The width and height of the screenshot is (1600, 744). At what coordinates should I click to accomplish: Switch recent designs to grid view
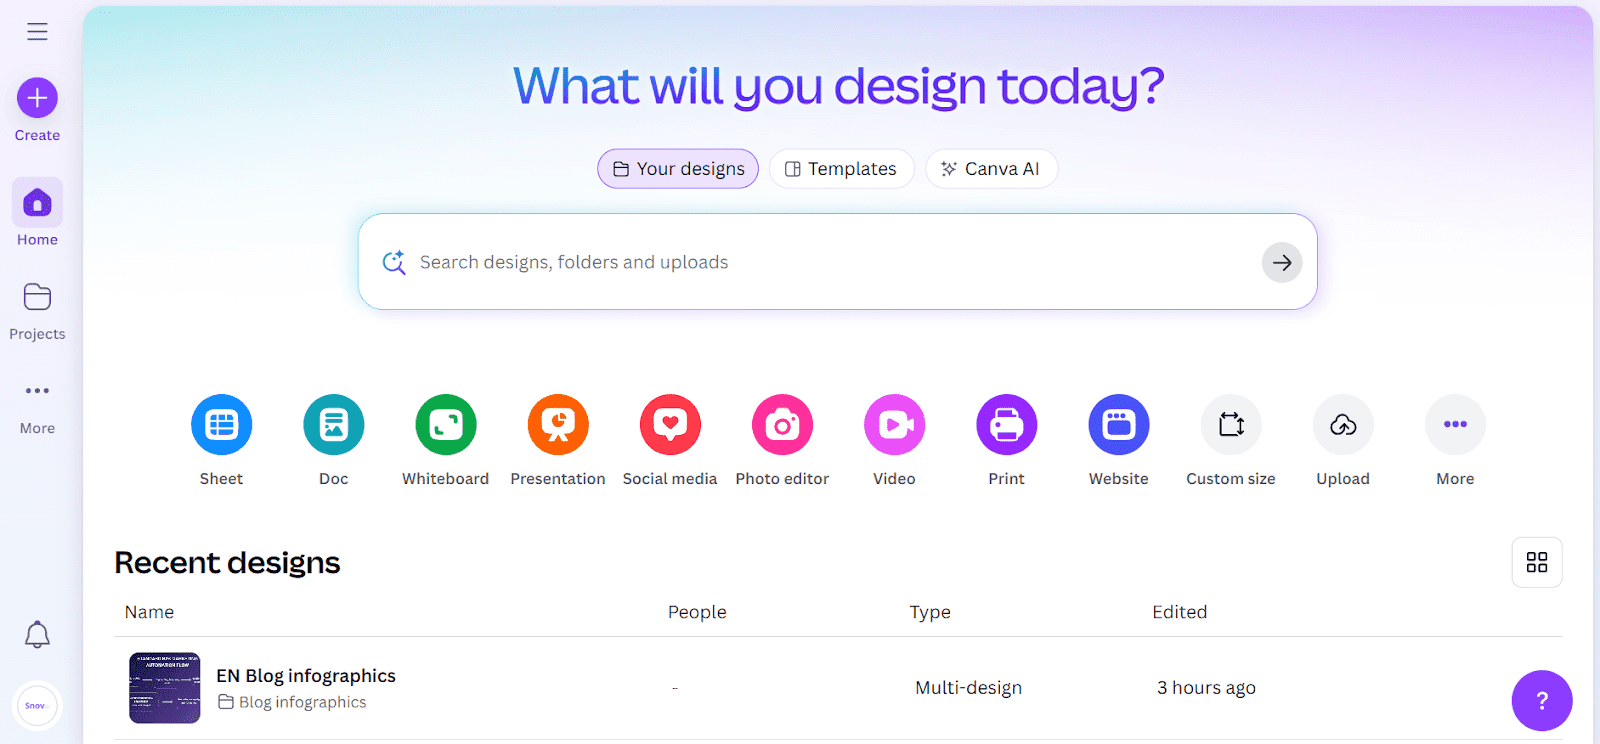(1537, 562)
